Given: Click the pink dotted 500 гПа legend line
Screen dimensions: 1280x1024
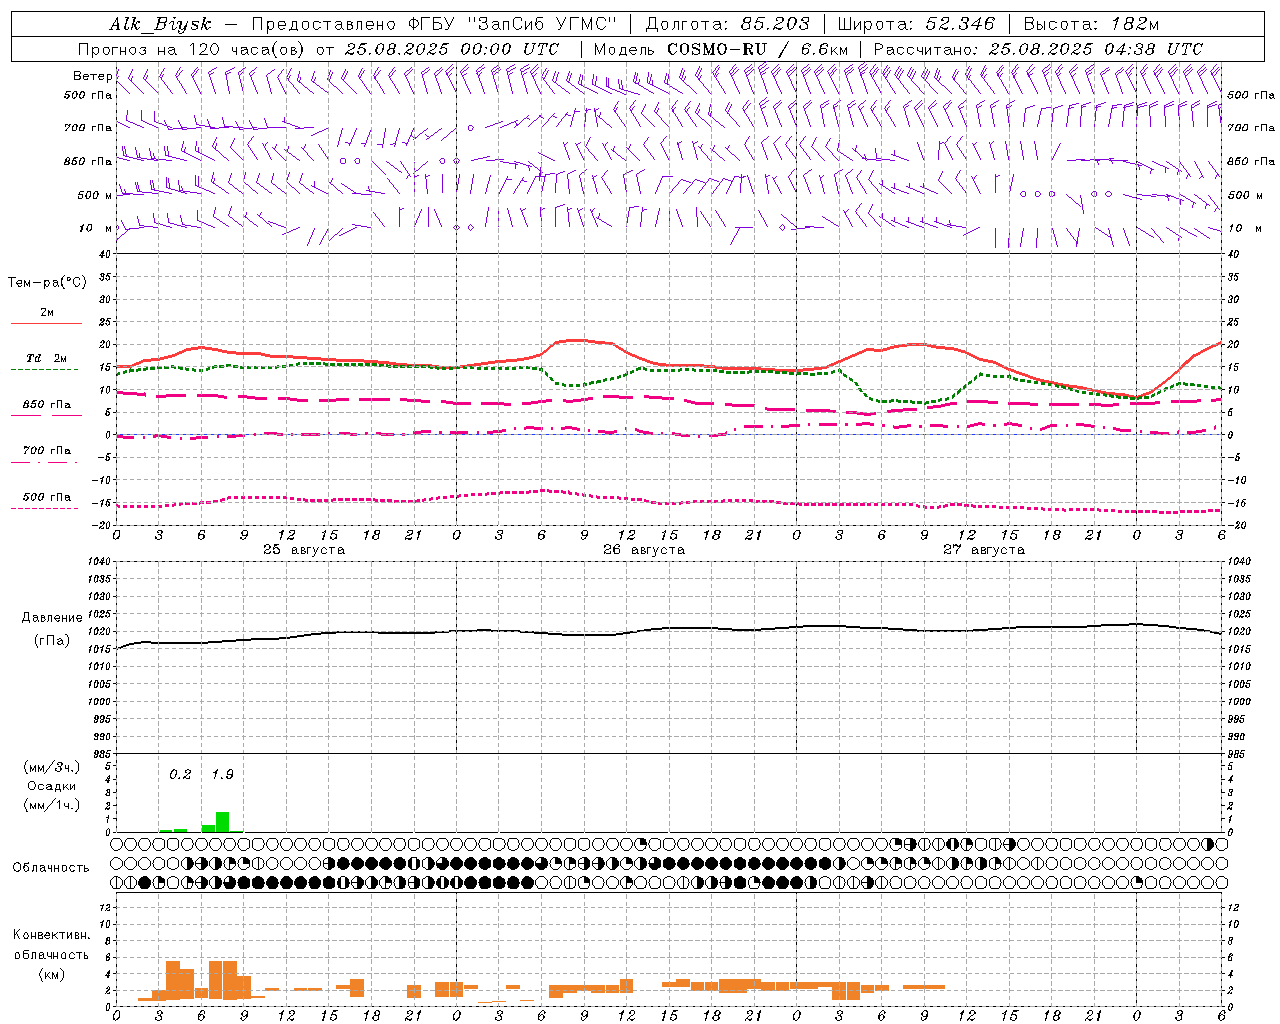Looking at the screenshot, I should pos(45,508).
